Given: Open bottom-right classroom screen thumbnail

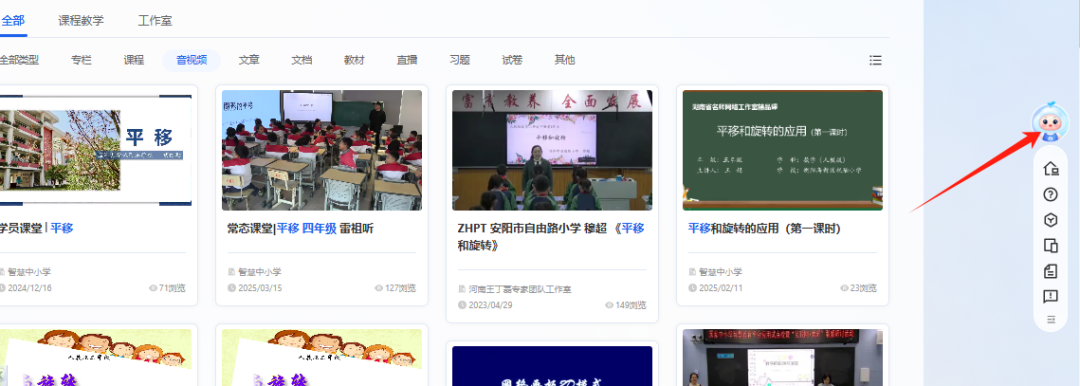Looking at the screenshot, I should 782,357.
